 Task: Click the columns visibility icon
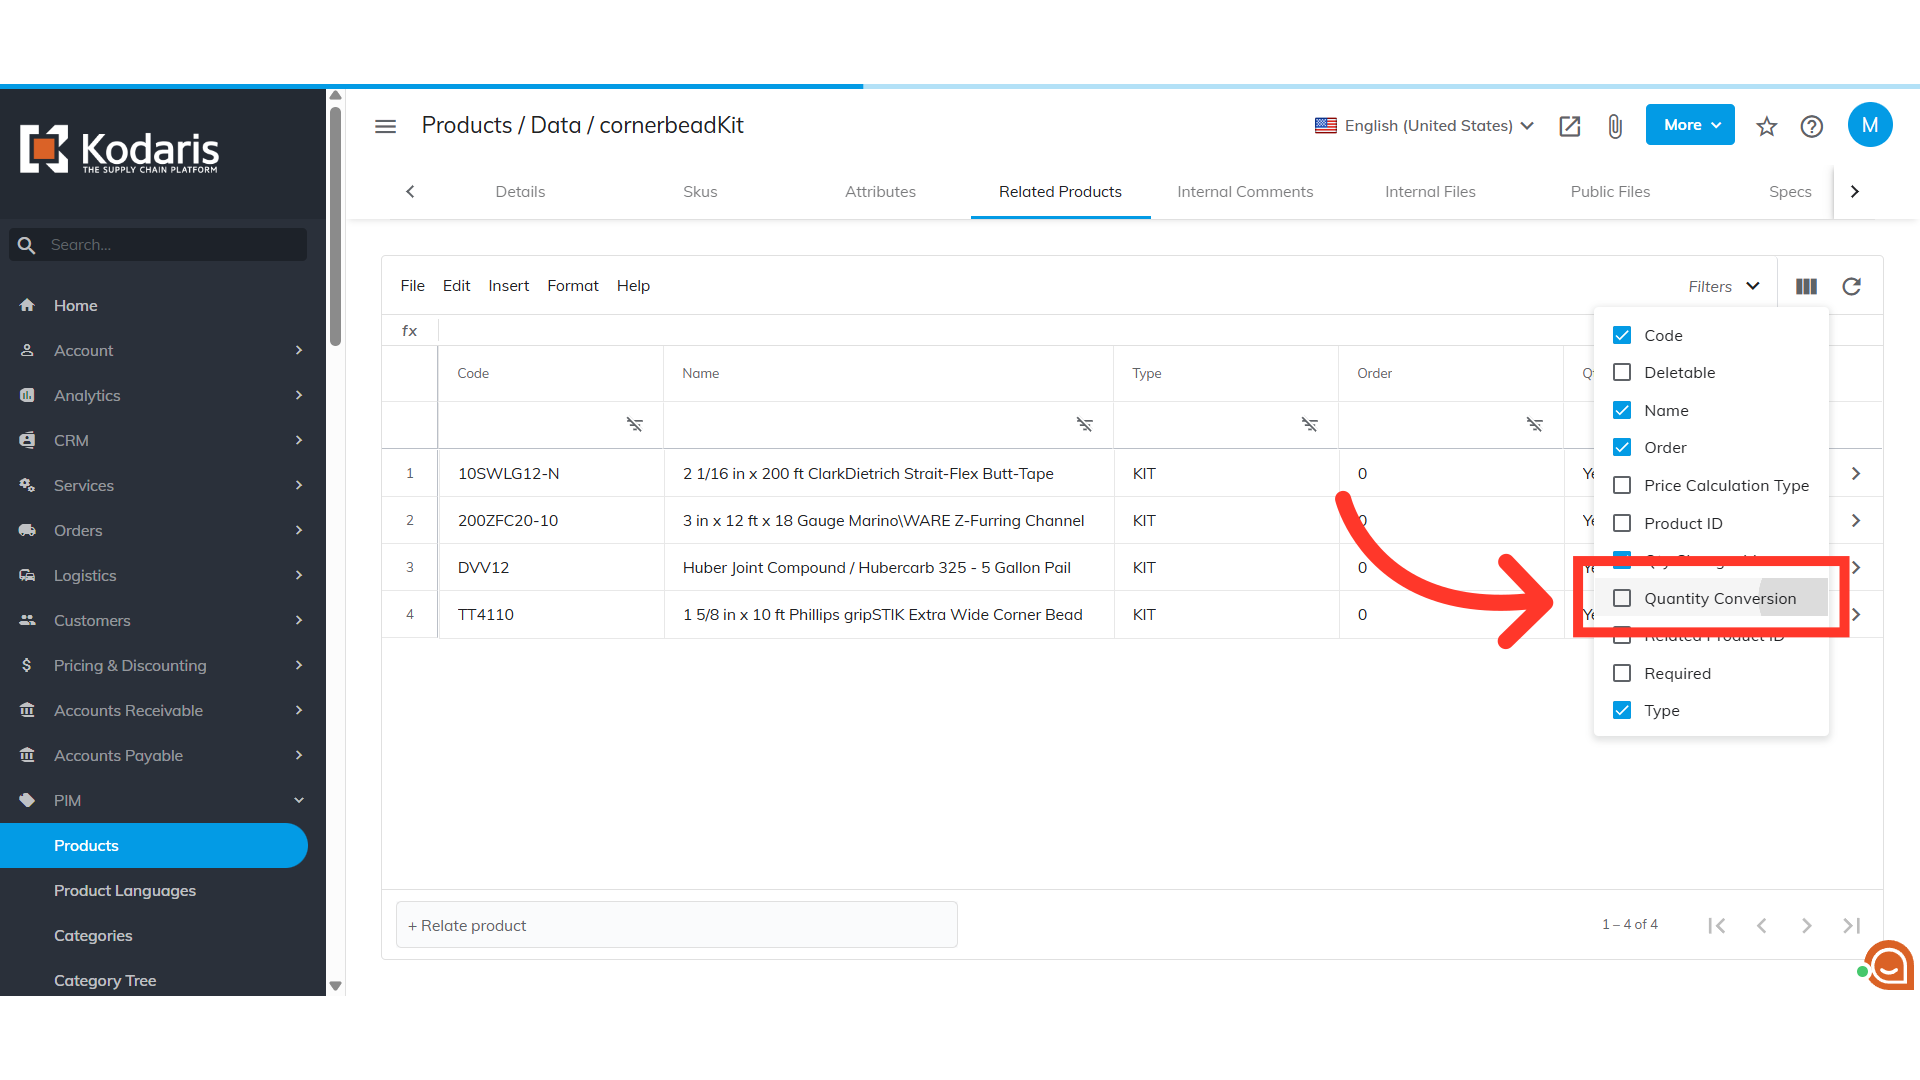pyautogui.click(x=1806, y=286)
